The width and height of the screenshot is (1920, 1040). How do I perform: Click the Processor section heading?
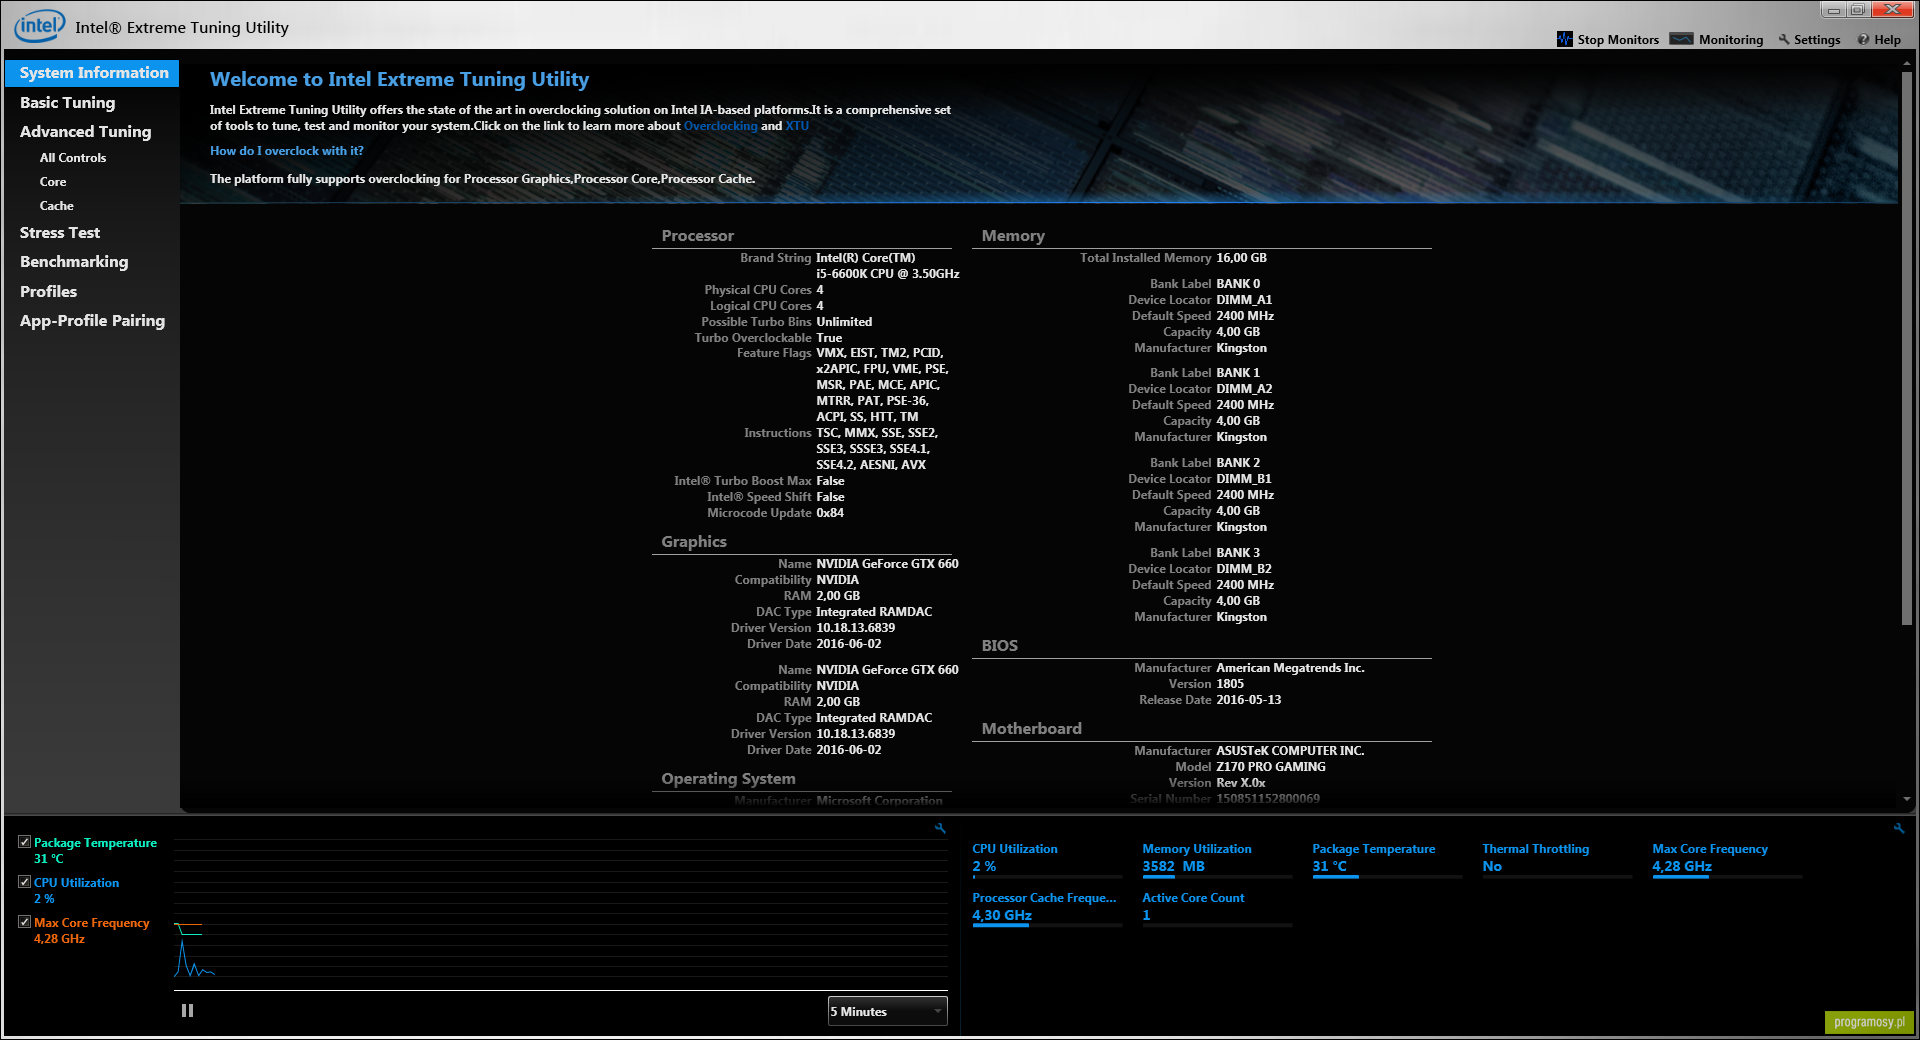tap(697, 236)
